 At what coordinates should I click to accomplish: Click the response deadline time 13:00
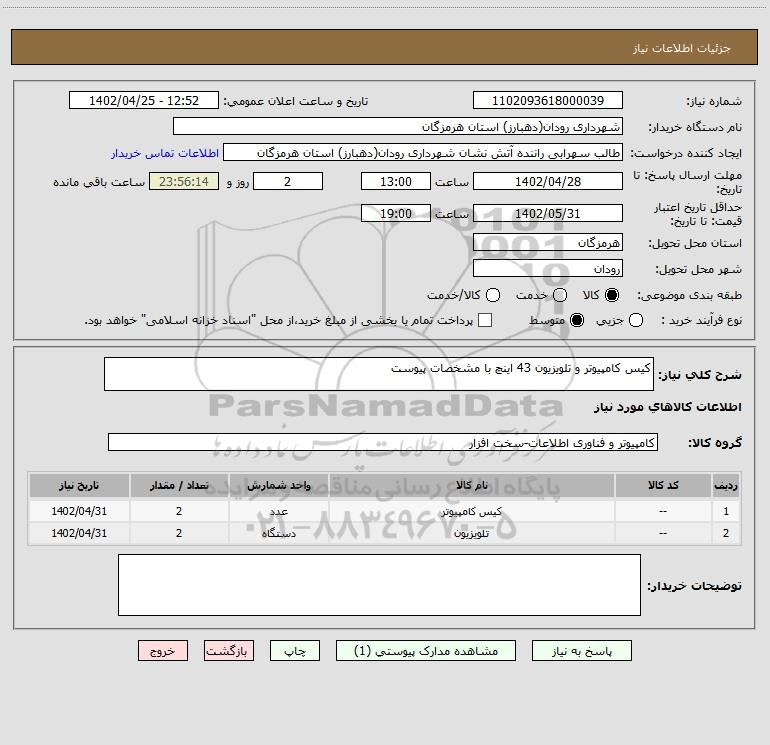click(x=396, y=181)
